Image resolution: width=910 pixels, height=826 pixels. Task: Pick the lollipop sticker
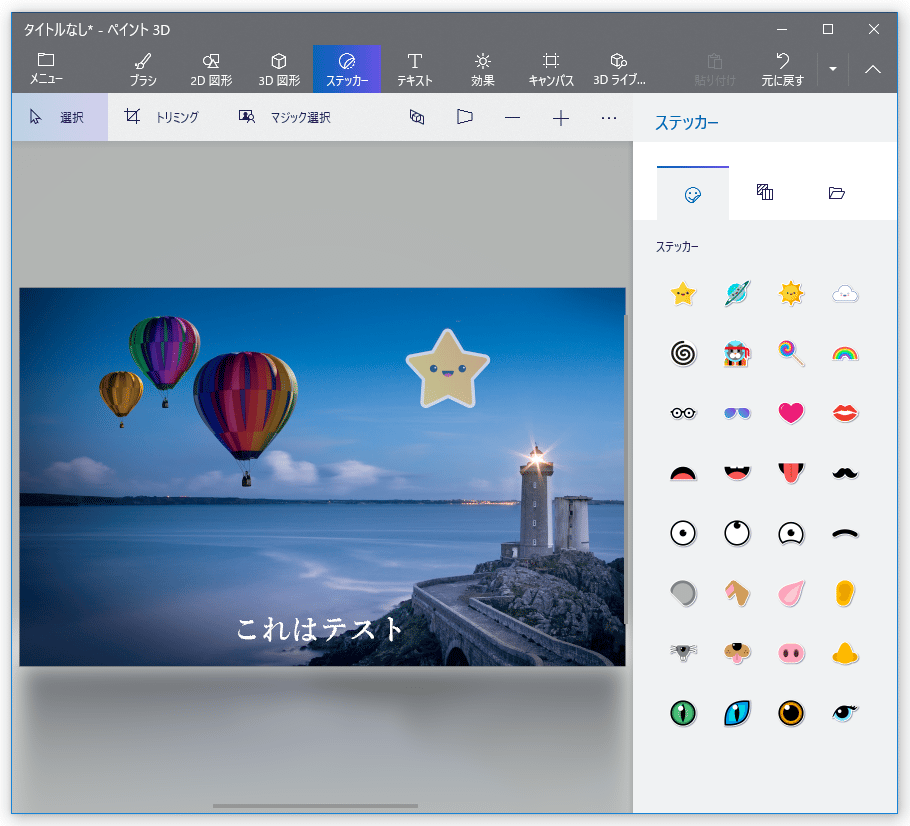point(791,354)
